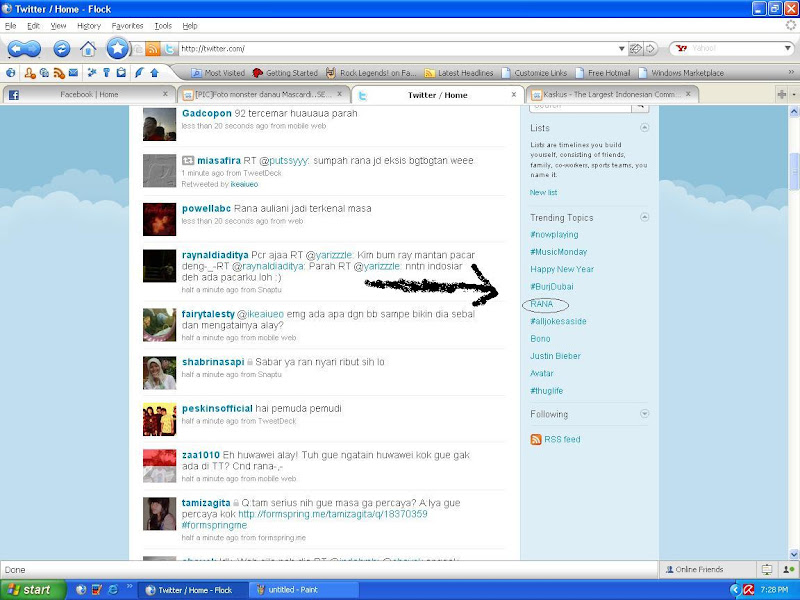Click the #nowplaying trending topic

pyautogui.click(x=554, y=235)
